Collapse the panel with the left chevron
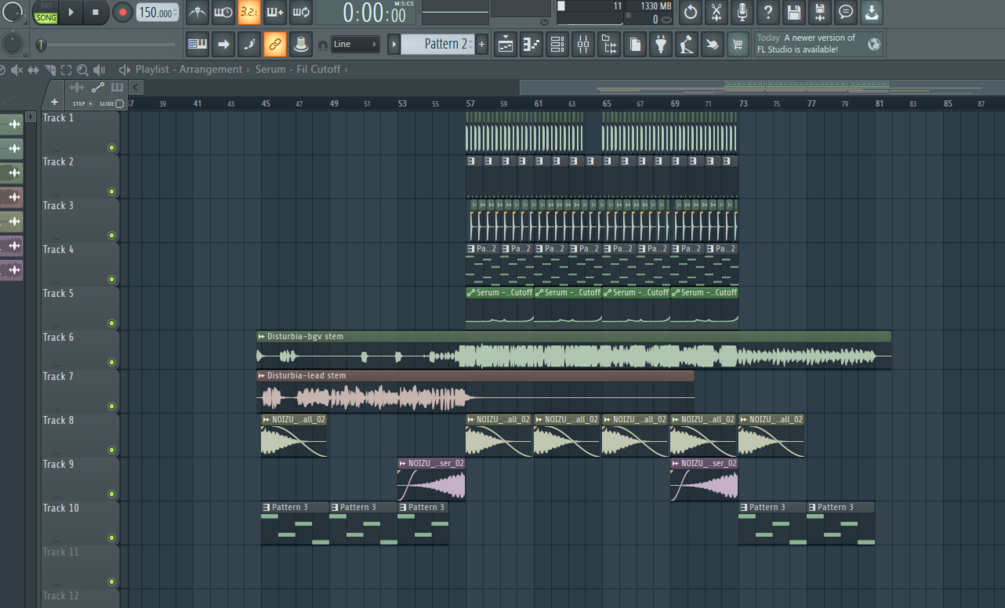The width and height of the screenshot is (1005, 608). pyautogui.click(x=136, y=87)
